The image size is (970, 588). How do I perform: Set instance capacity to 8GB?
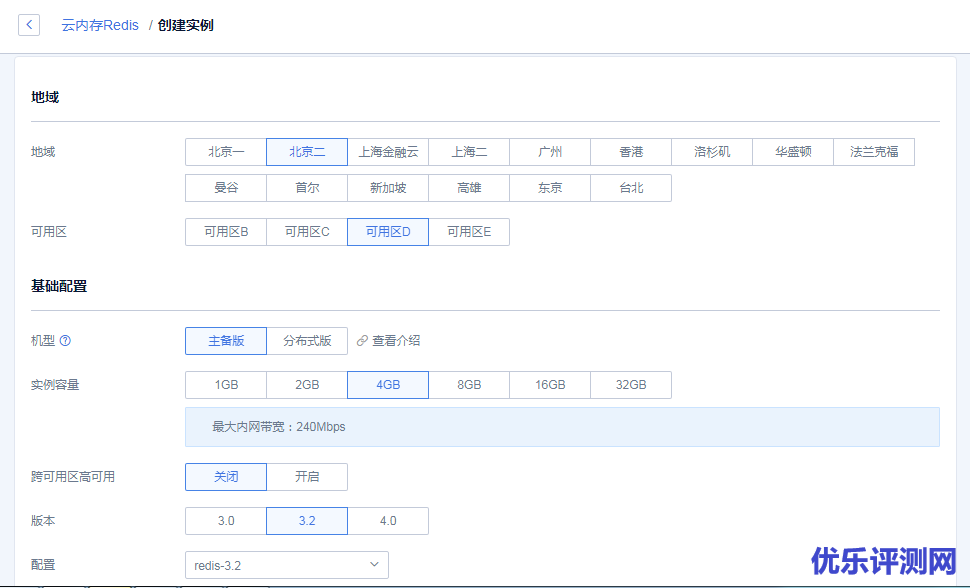pyautogui.click(x=469, y=385)
